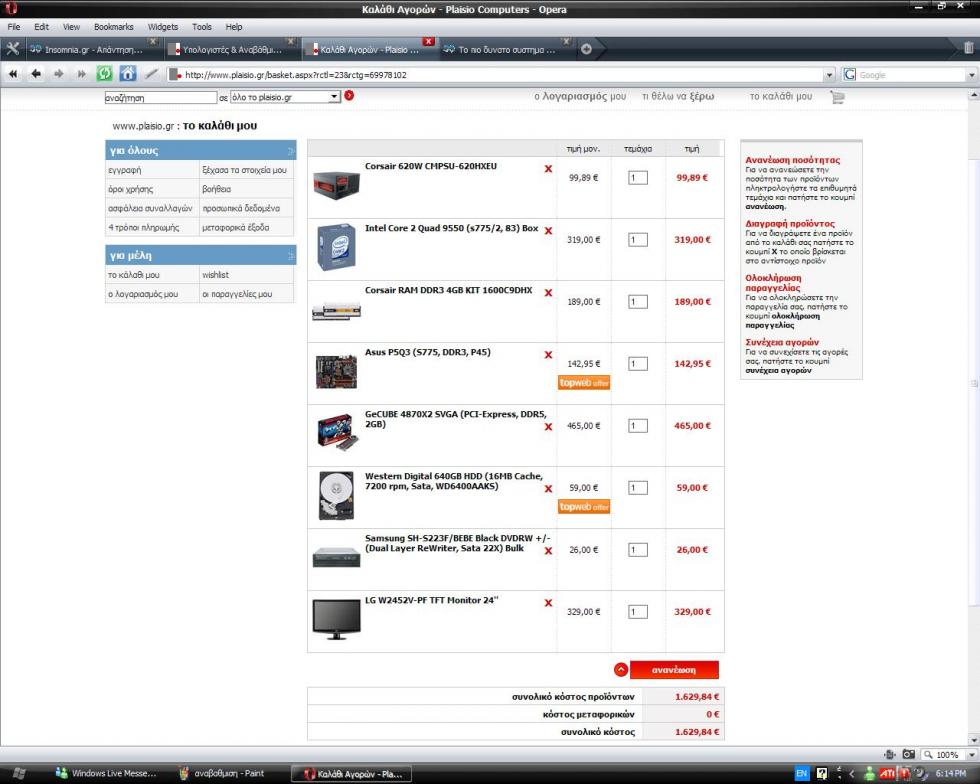Go back with the back arrow
This screenshot has height=784, width=980.
pyautogui.click(x=36, y=74)
